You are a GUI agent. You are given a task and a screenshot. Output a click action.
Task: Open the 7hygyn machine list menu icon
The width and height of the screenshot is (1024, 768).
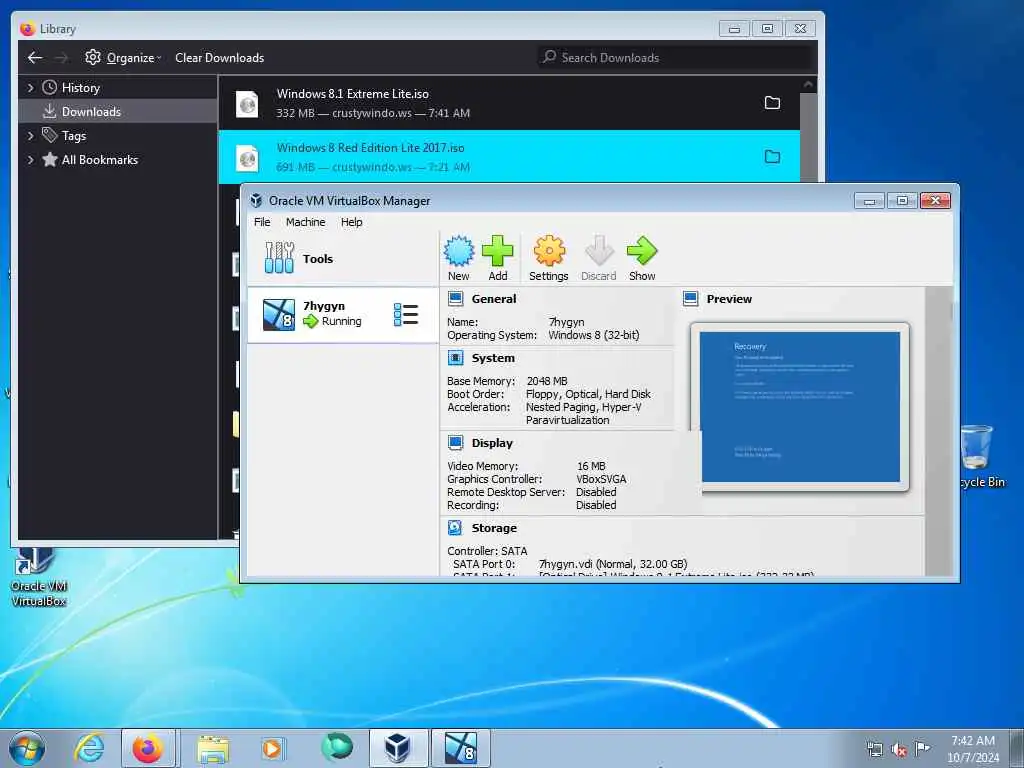point(406,315)
